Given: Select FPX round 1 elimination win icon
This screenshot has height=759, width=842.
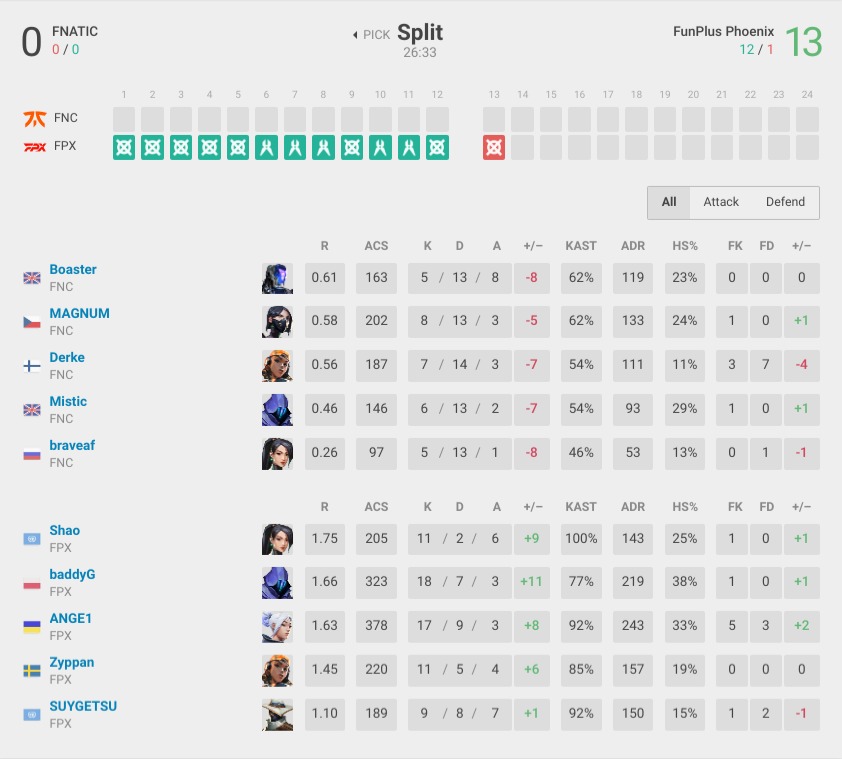Looking at the screenshot, I should [x=124, y=147].
